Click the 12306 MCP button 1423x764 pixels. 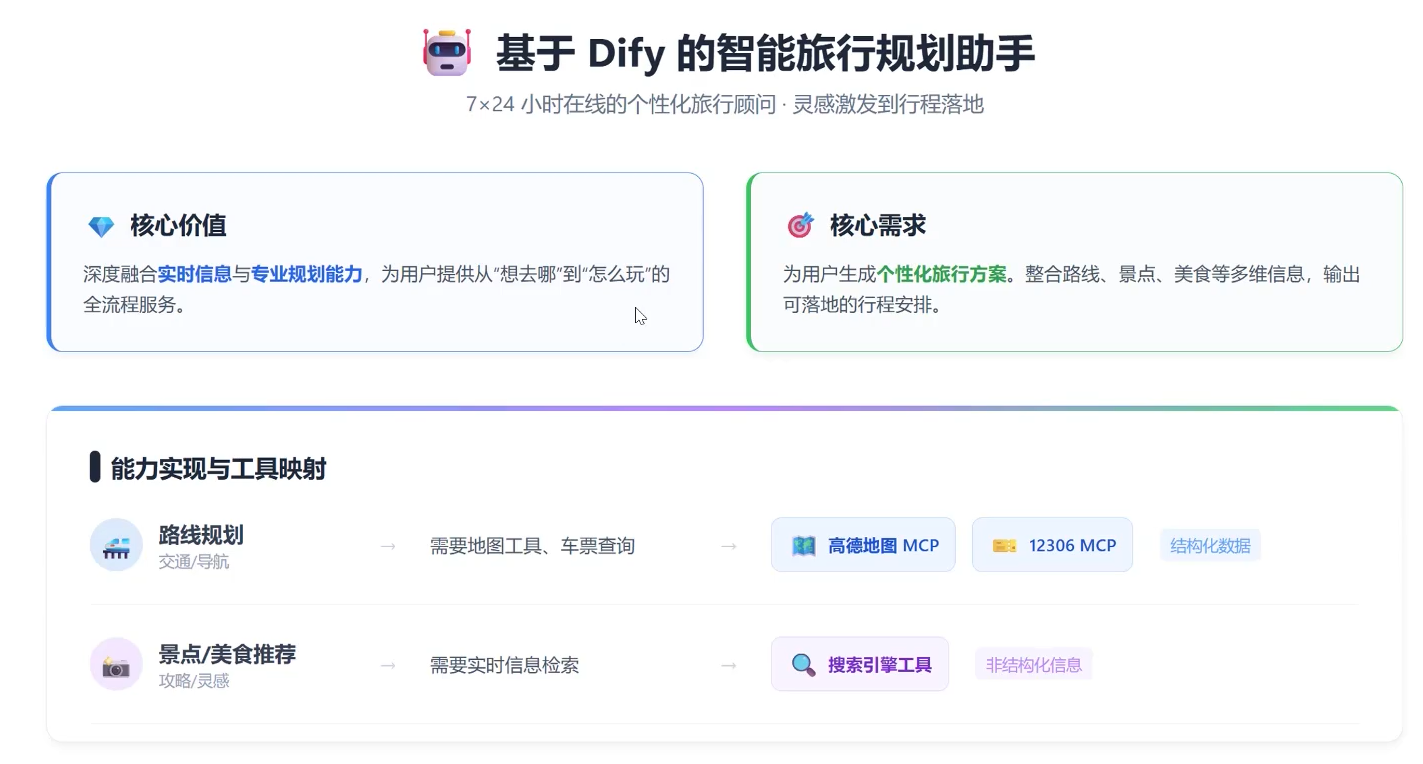pos(1052,545)
